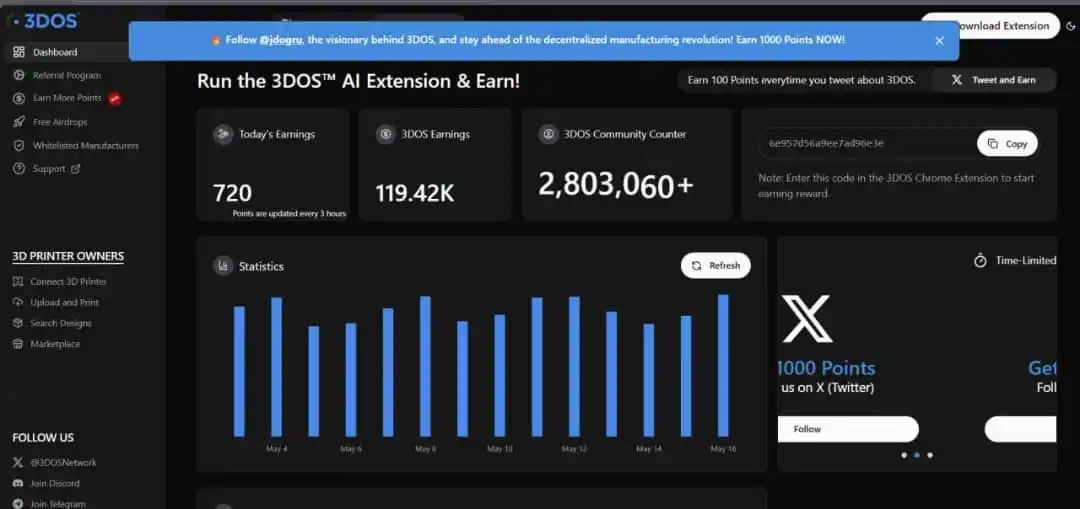The width and height of the screenshot is (1080, 509).
Task: Open @3DOSNetwork X profile link
Action: (63, 463)
